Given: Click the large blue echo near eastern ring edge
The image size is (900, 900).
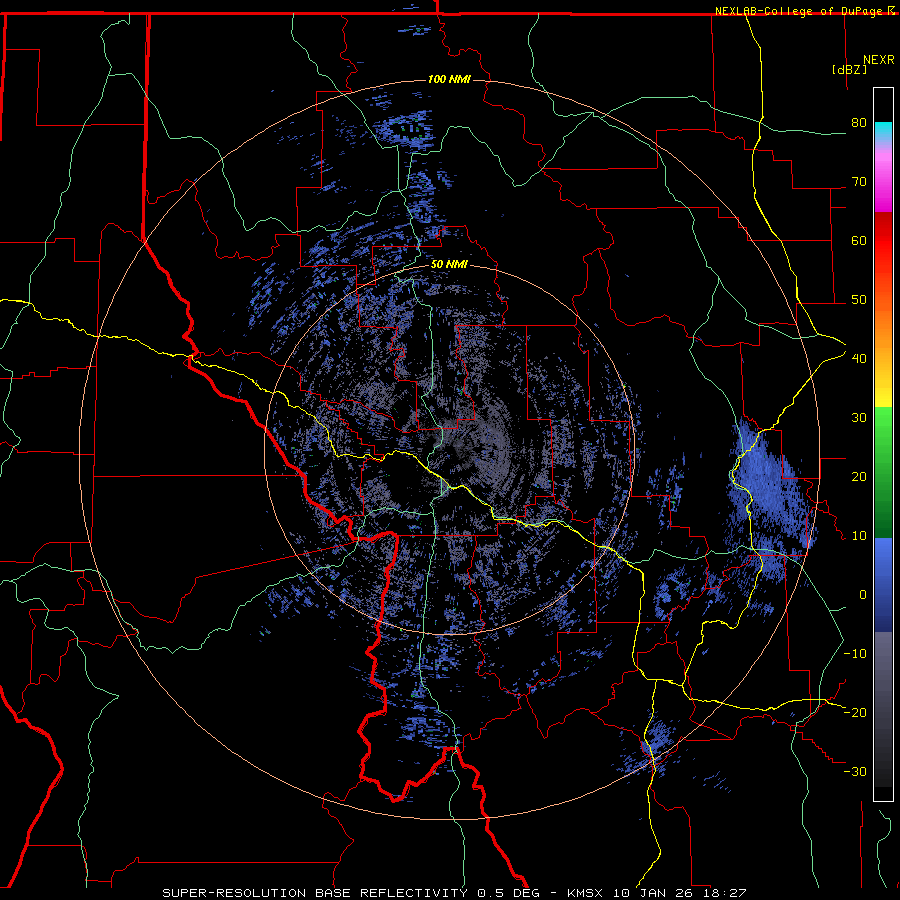Looking at the screenshot, I should pyautogui.click(x=769, y=499).
